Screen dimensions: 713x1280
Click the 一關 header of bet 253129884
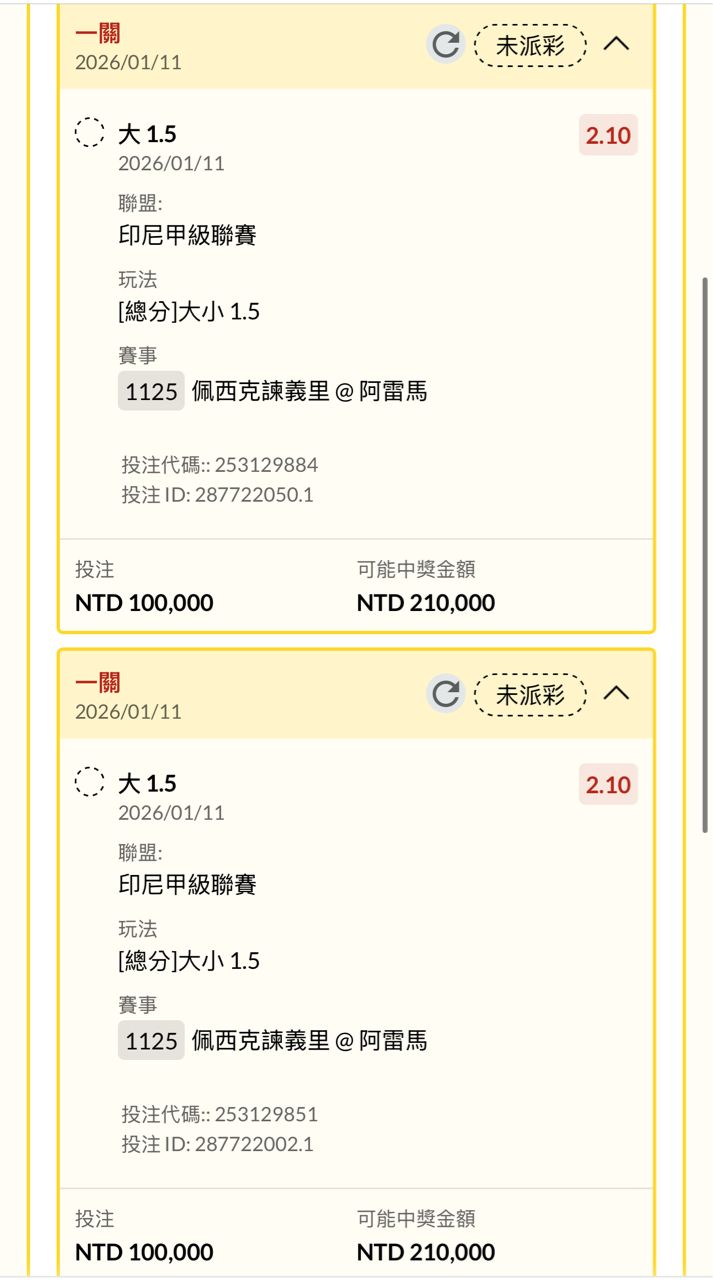coord(98,34)
